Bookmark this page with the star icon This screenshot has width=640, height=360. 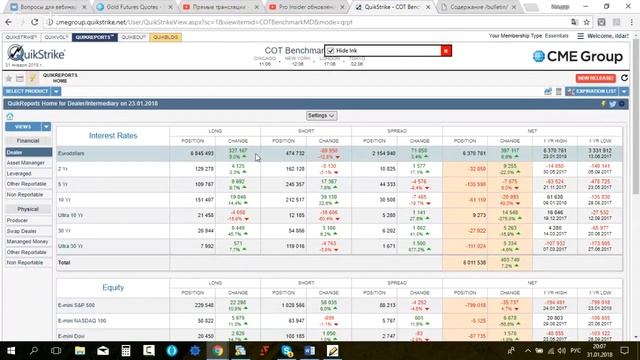coord(587,22)
